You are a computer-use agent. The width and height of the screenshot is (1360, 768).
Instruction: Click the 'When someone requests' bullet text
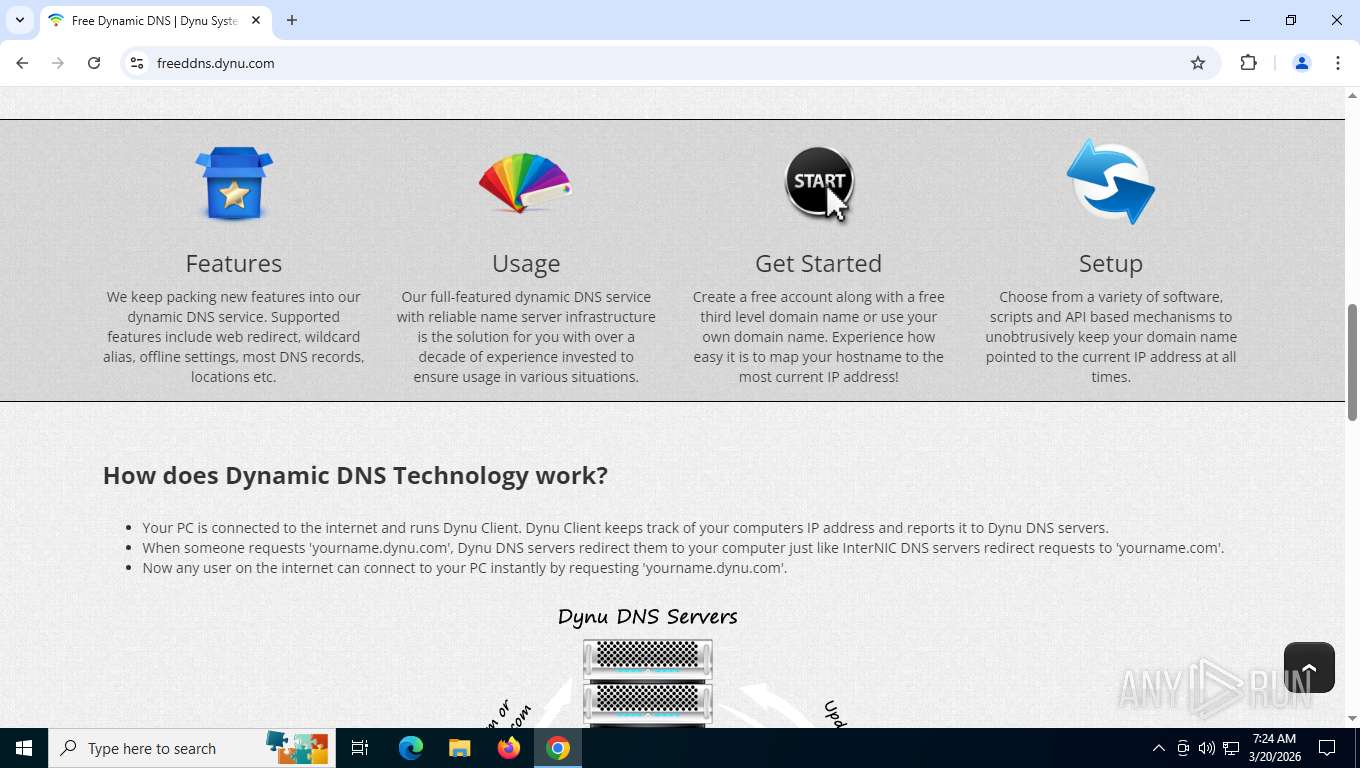click(x=683, y=548)
